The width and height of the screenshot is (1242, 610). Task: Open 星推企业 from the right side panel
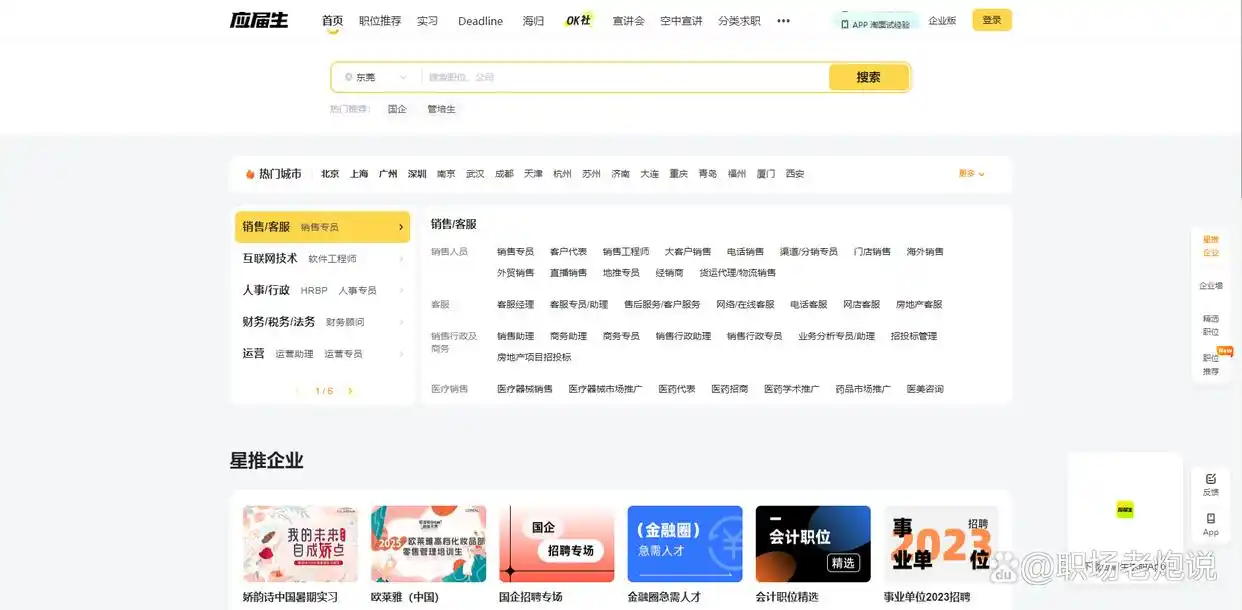1211,247
